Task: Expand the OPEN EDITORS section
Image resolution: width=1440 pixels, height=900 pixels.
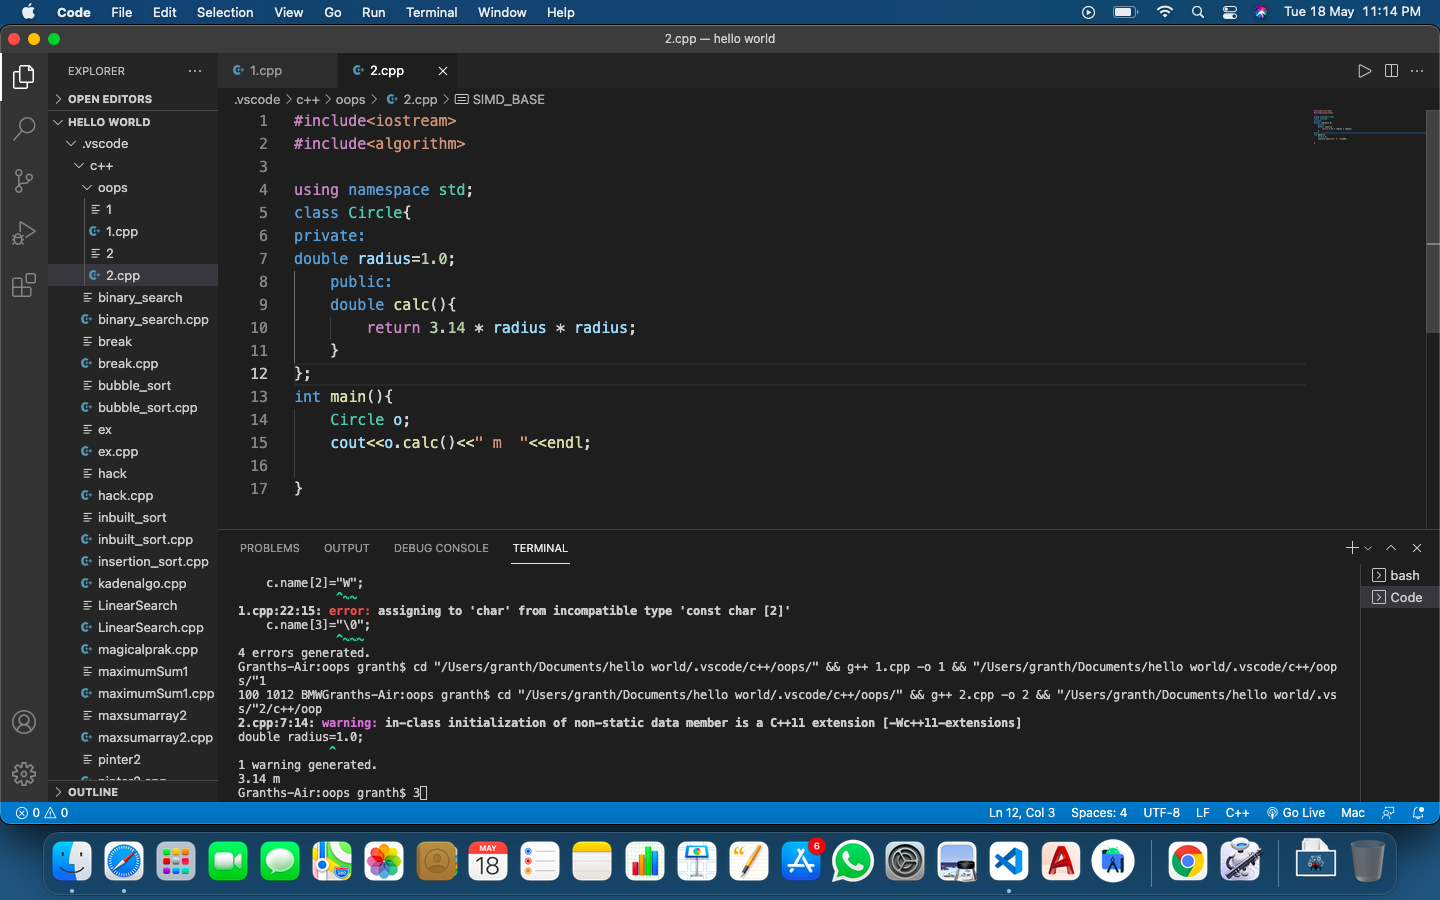Action: [x=109, y=99]
